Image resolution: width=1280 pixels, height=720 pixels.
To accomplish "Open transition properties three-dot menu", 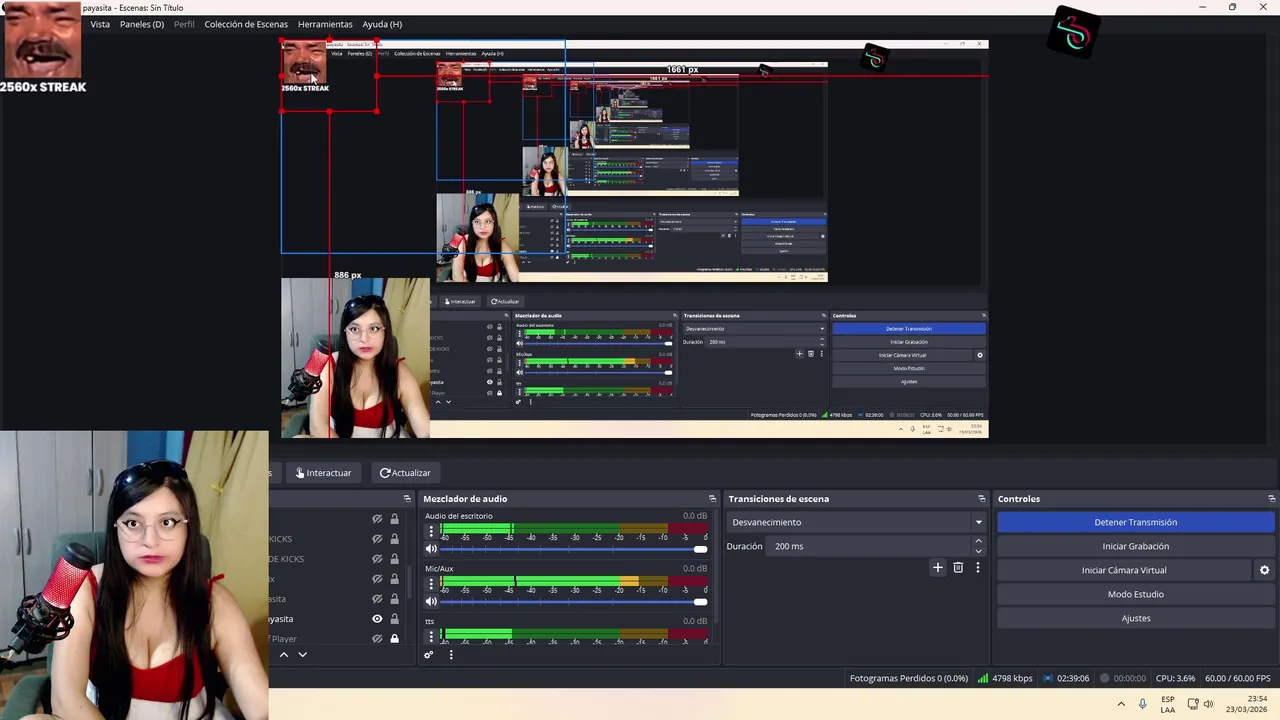I will tap(978, 568).
